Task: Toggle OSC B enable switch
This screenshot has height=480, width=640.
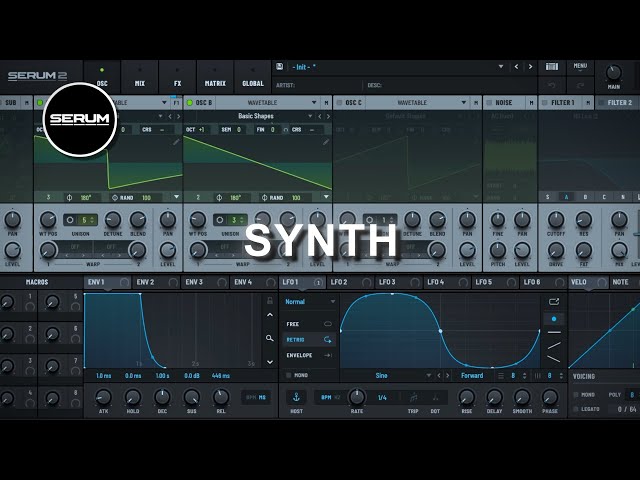Action: [x=190, y=102]
